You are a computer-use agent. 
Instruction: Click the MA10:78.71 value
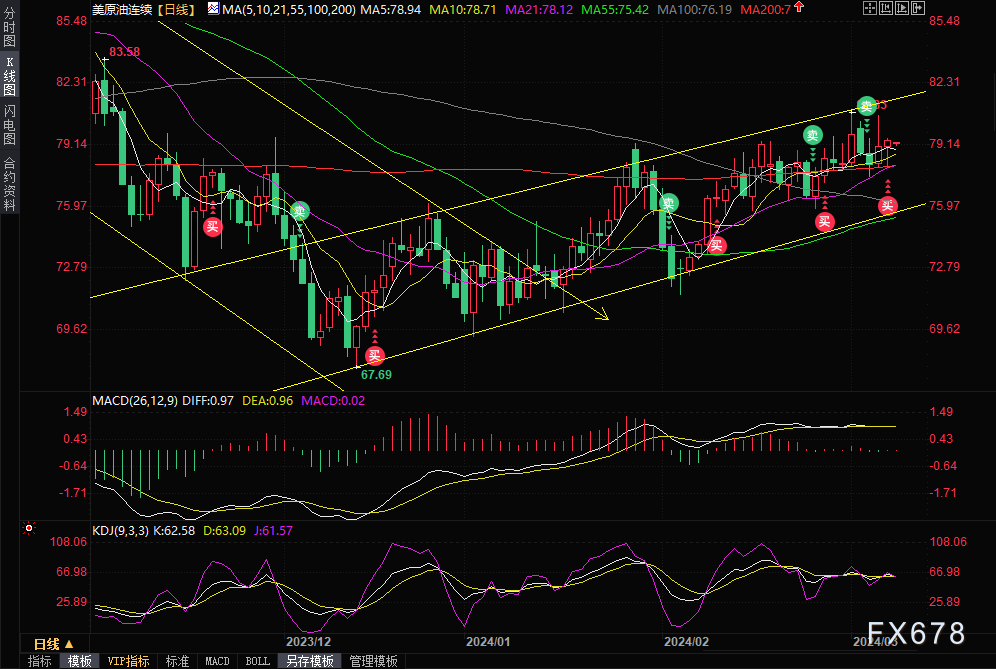463,10
